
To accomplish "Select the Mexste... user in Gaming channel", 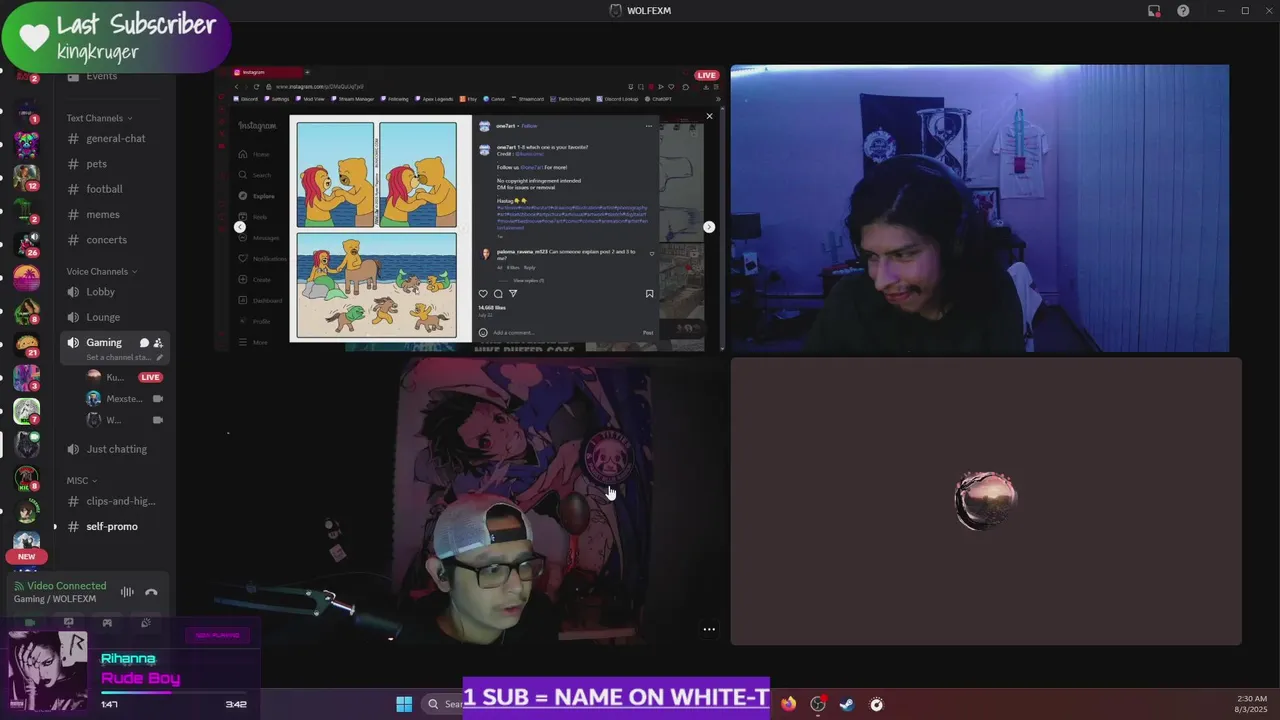I will (125, 398).
